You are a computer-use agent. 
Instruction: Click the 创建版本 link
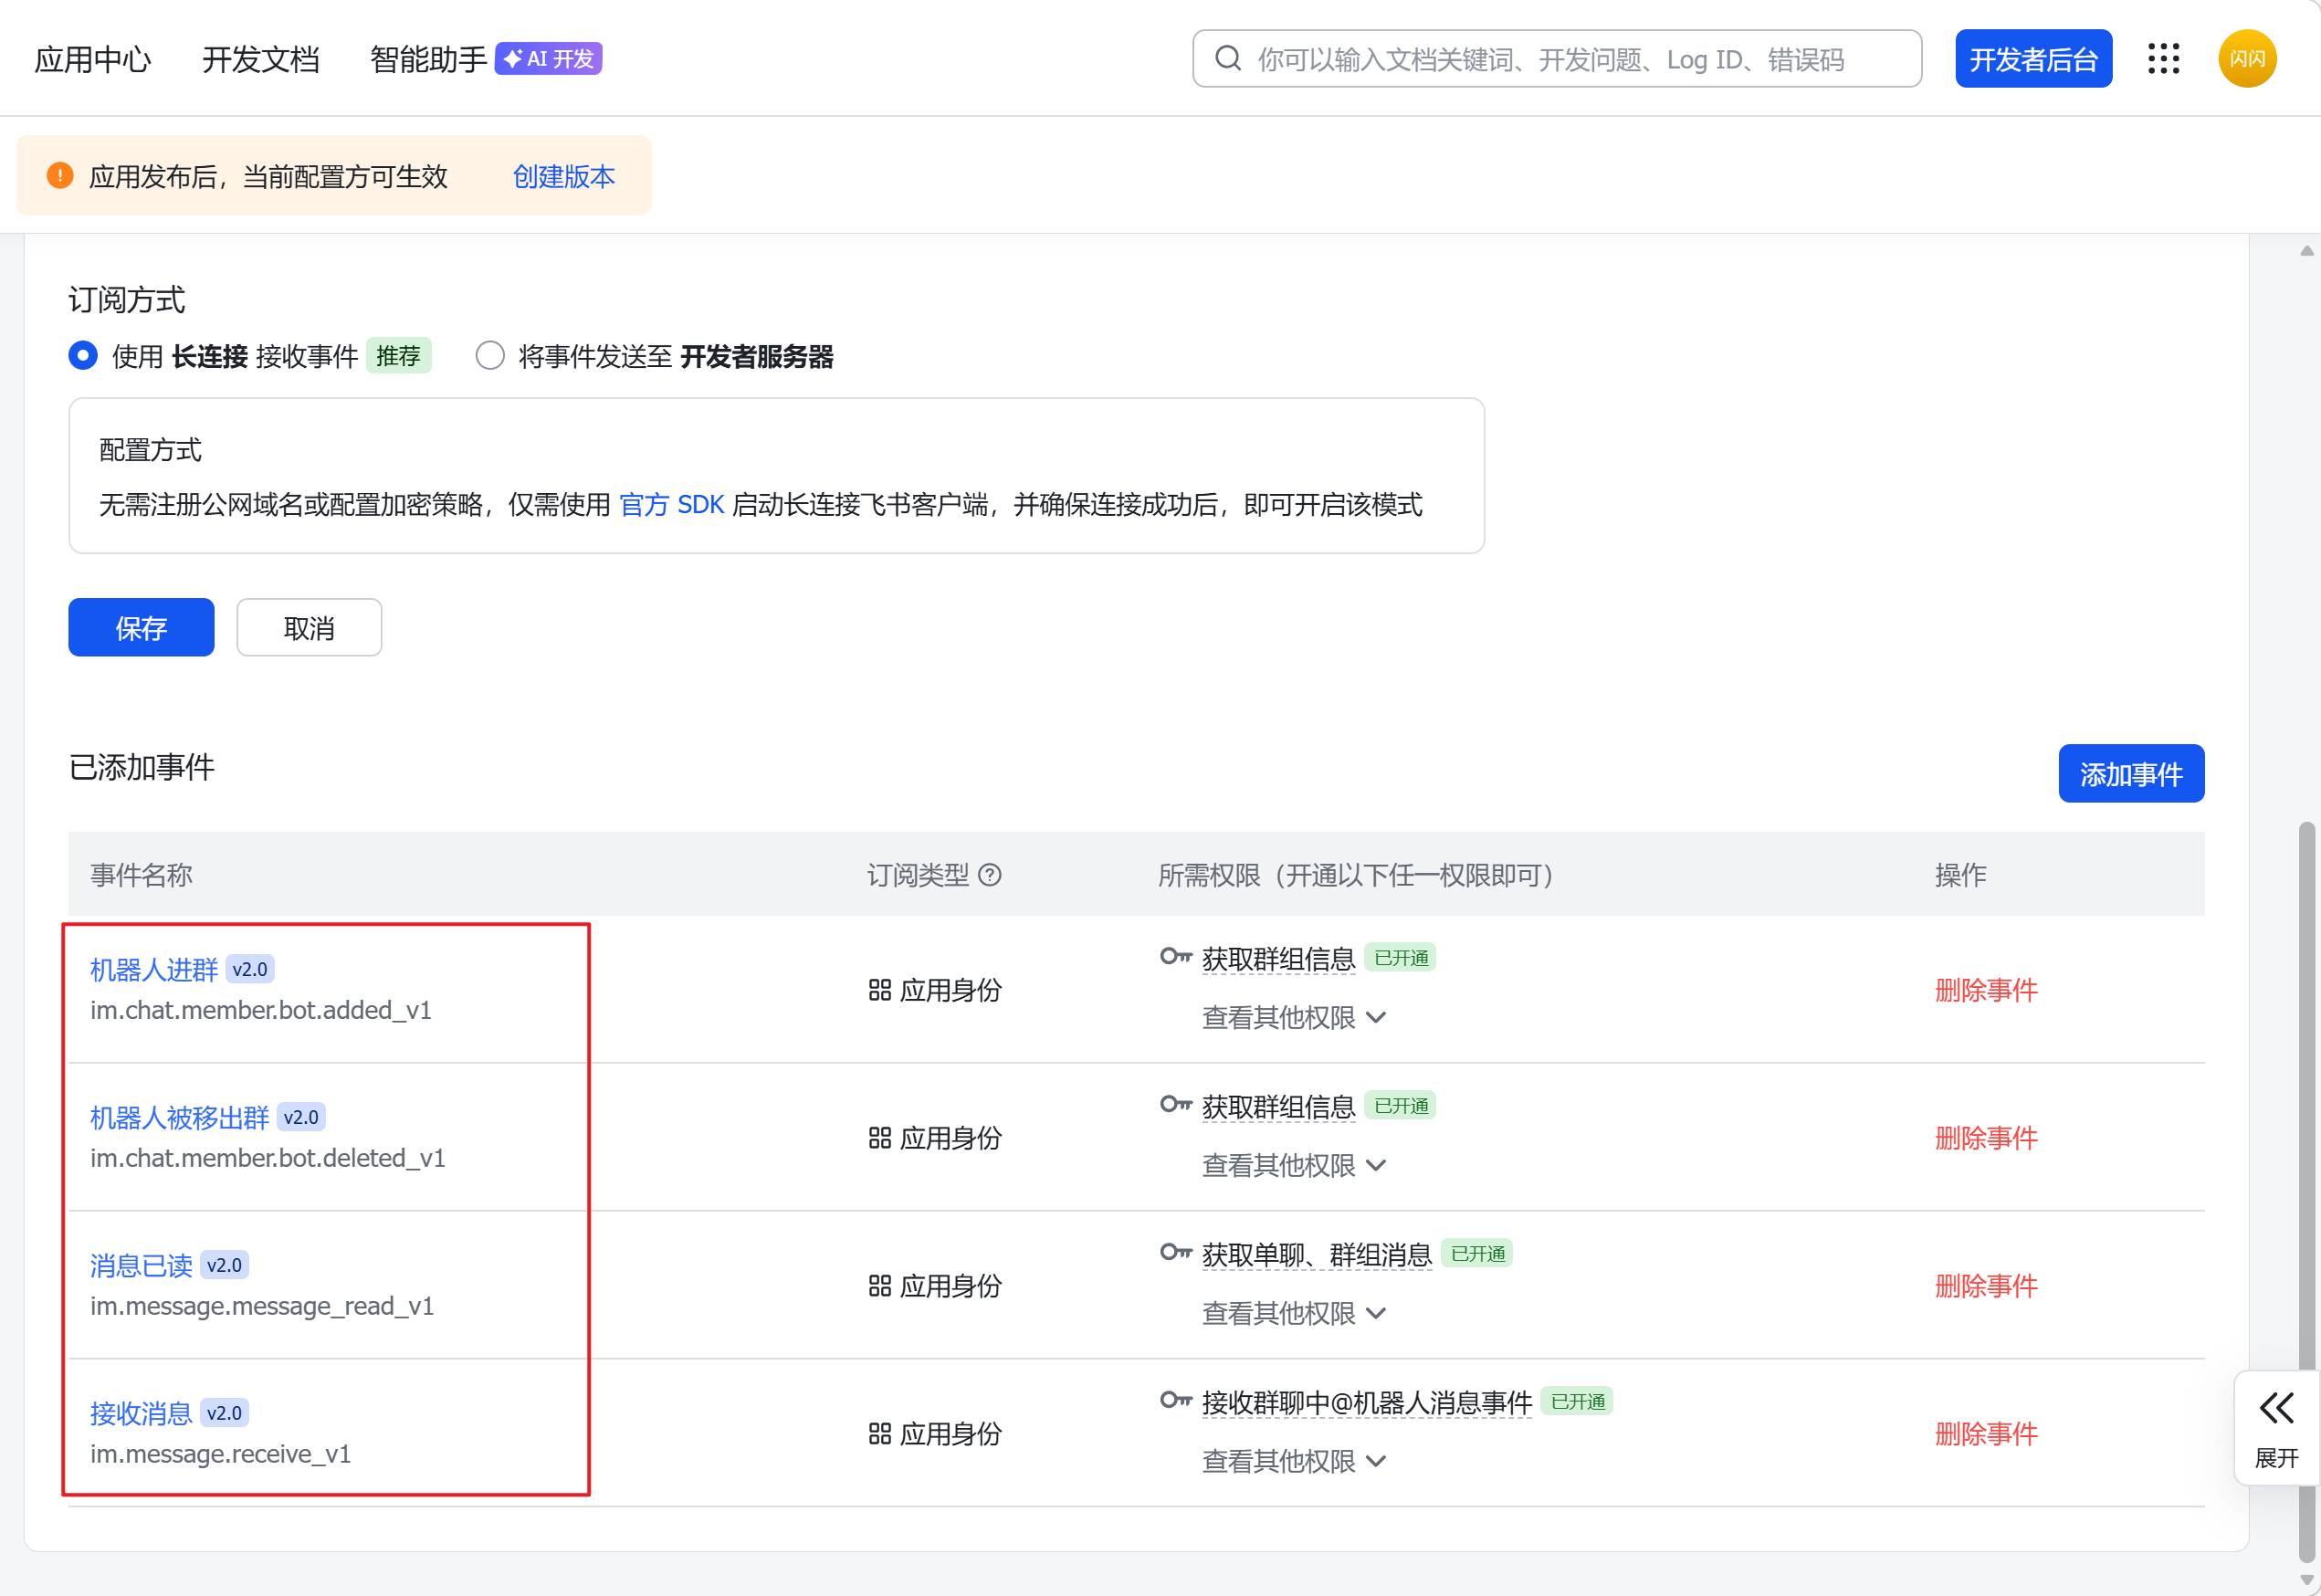pos(563,177)
